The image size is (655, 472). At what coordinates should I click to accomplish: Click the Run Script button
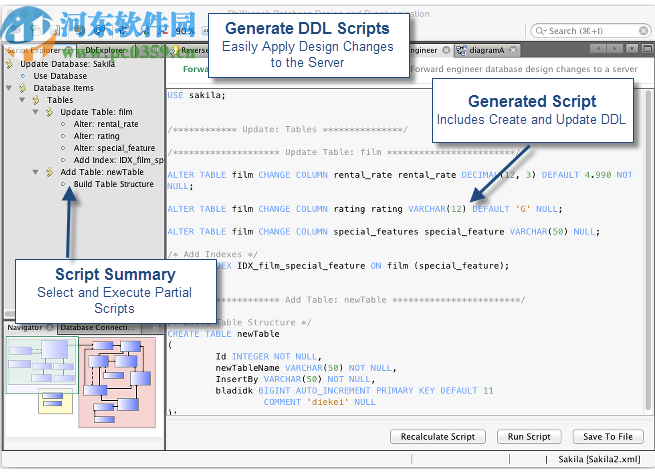tap(529, 436)
